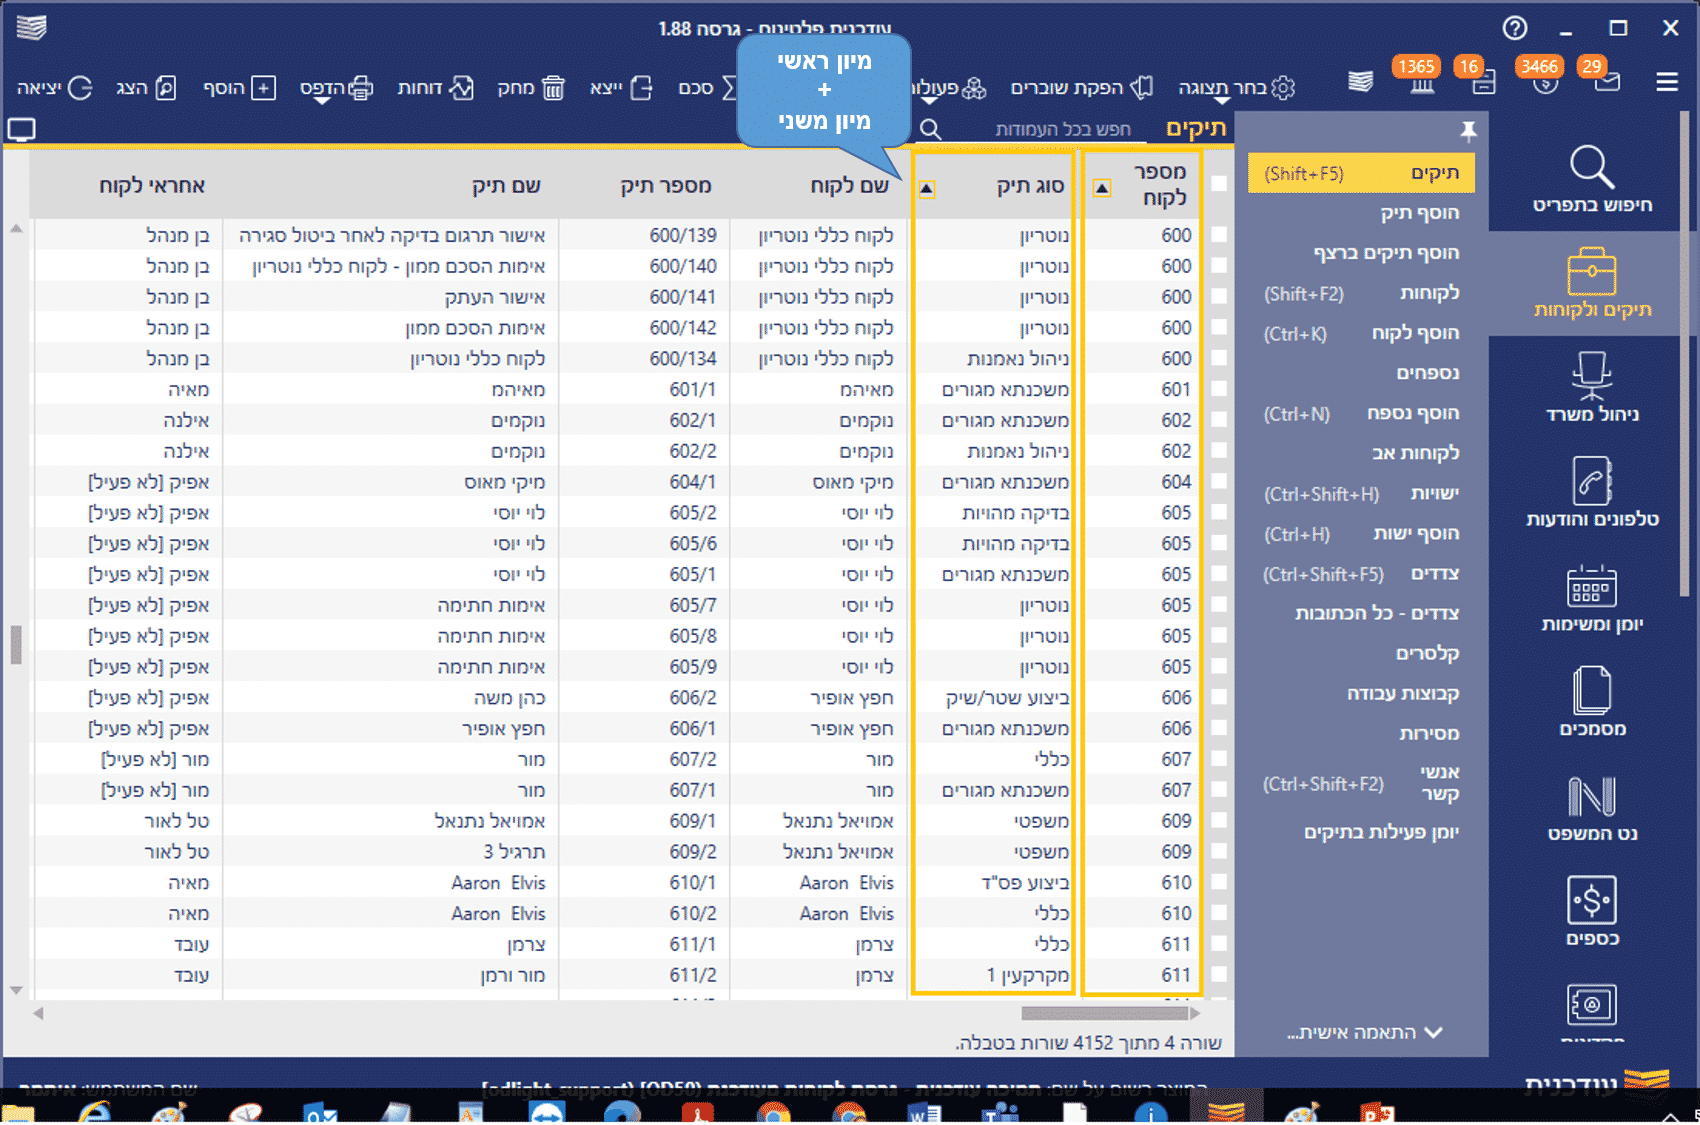Image resolution: width=1700 pixels, height=1125 pixels.
Task: Open the Cases and Clients (תיקים ולקוחות) module
Action: coord(1592,284)
